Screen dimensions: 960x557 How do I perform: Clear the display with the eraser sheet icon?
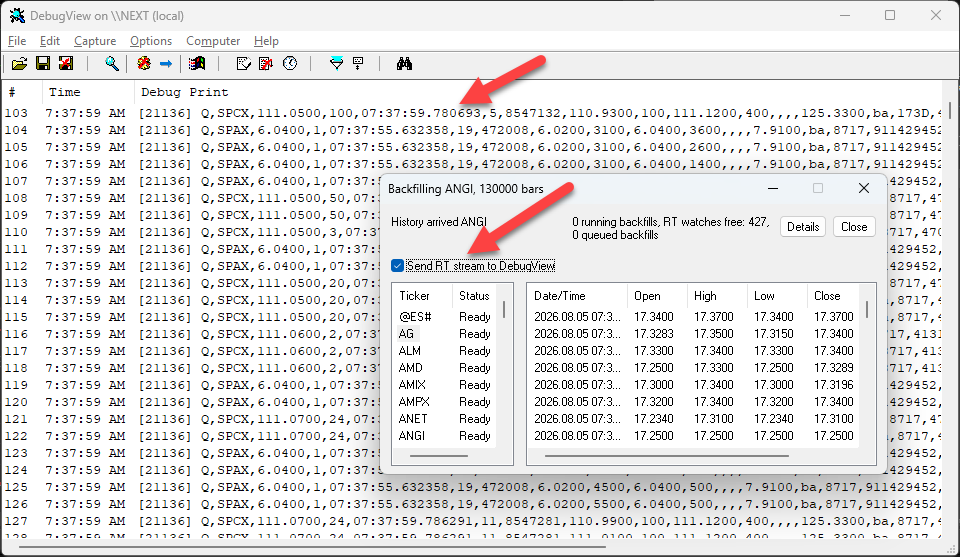[x=244, y=64]
